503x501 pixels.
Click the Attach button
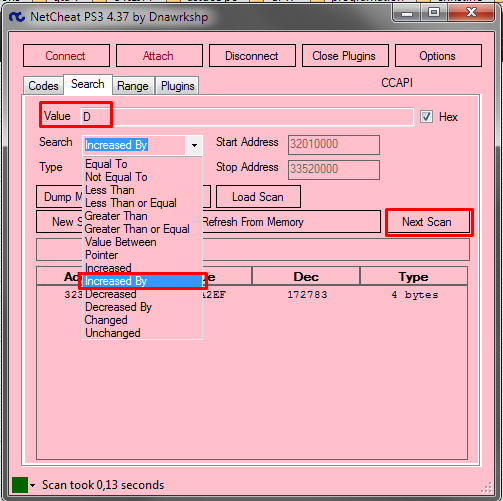pos(159,56)
